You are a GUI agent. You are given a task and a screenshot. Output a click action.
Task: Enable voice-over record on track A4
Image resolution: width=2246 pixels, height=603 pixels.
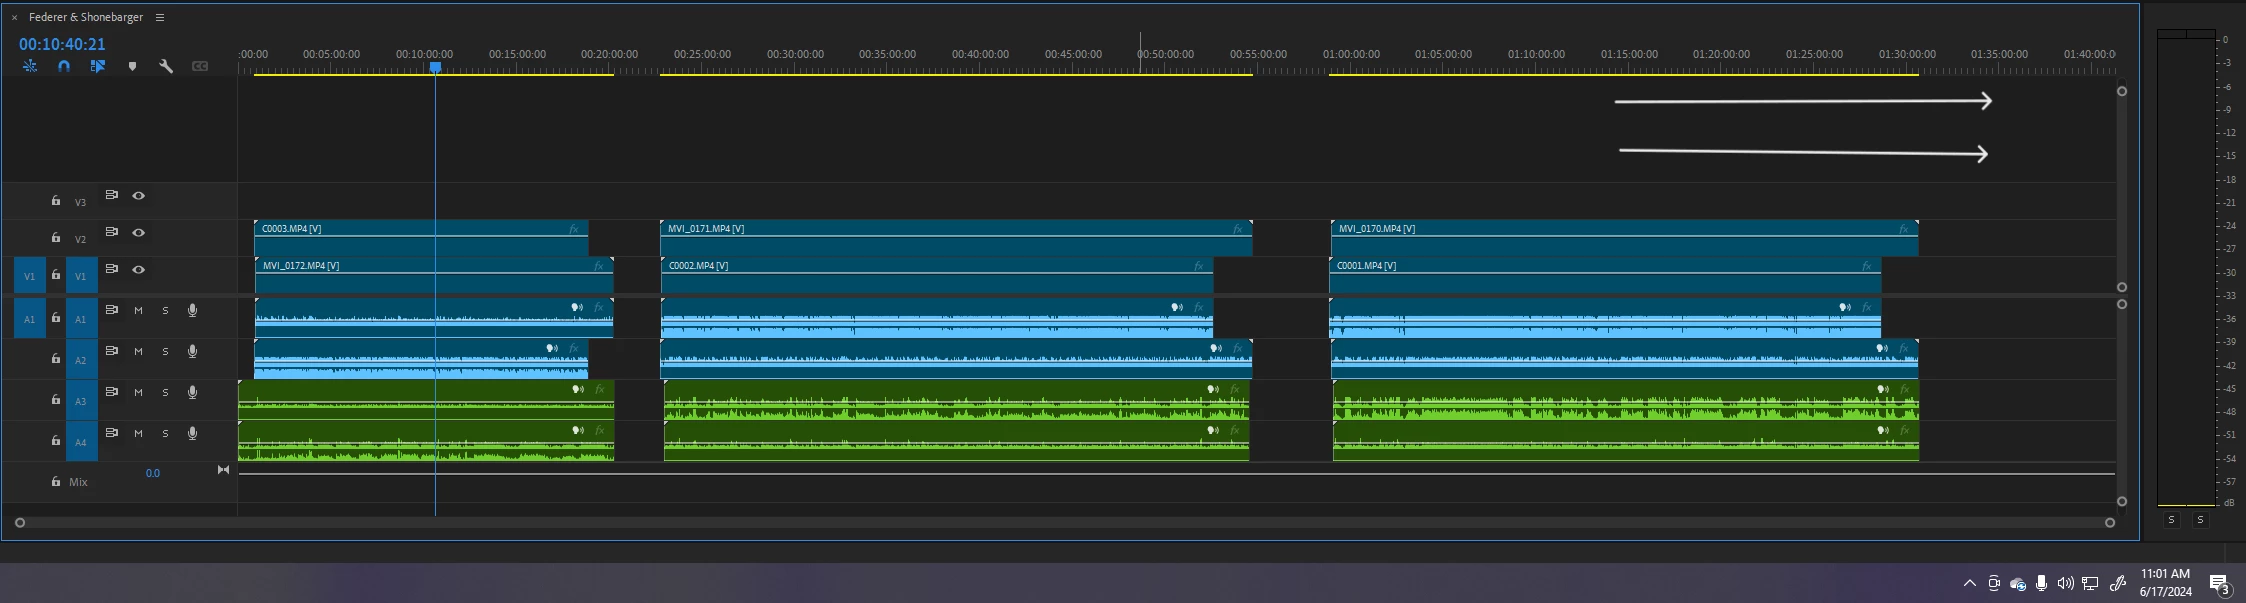coord(193,434)
